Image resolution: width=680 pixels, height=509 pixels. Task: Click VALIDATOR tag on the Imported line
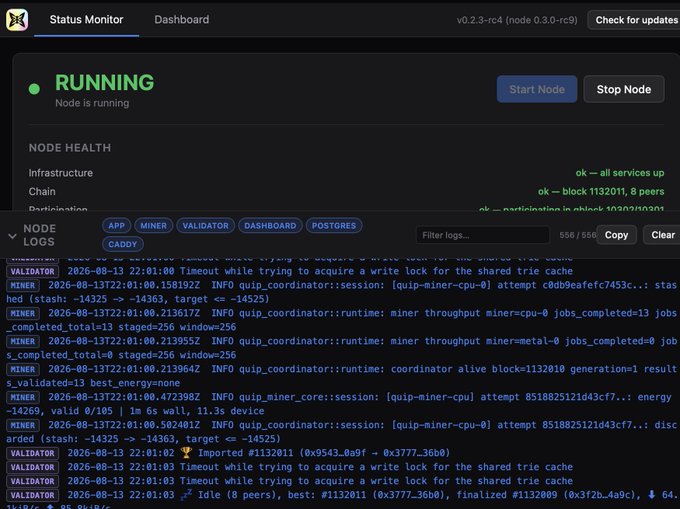coord(33,453)
